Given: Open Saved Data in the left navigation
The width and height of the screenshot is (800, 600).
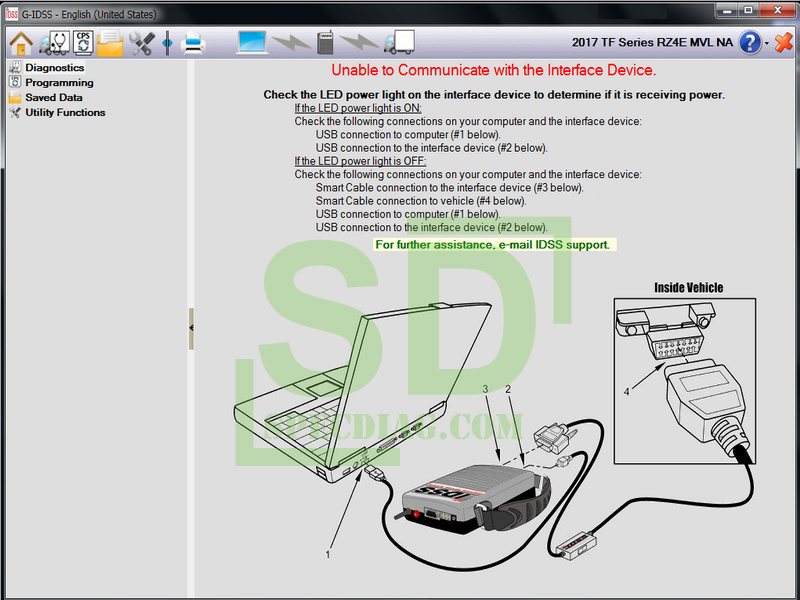Looking at the screenshot, I should (x=53, y=98).
